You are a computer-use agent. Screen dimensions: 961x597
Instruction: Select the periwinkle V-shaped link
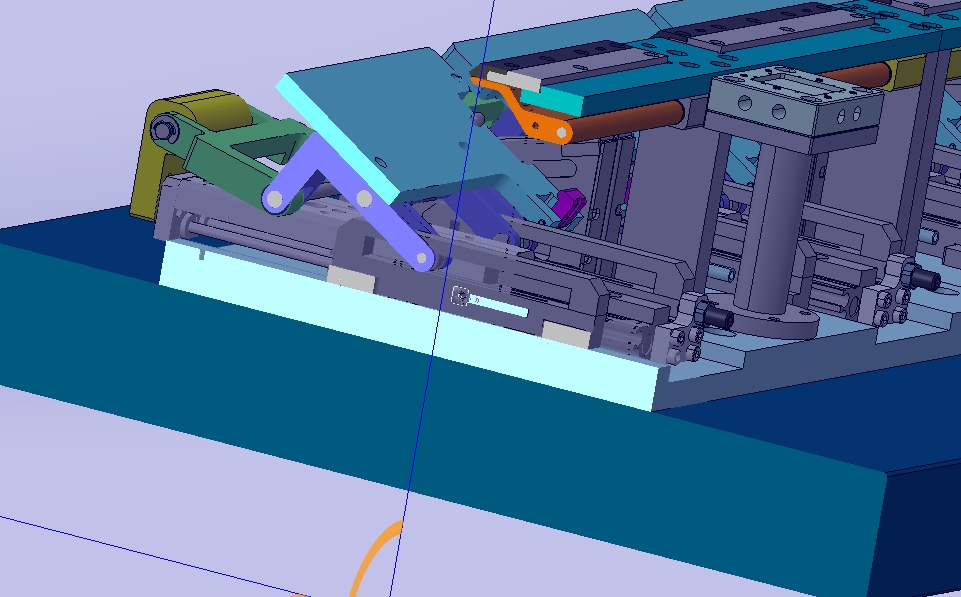click(351, 199)
